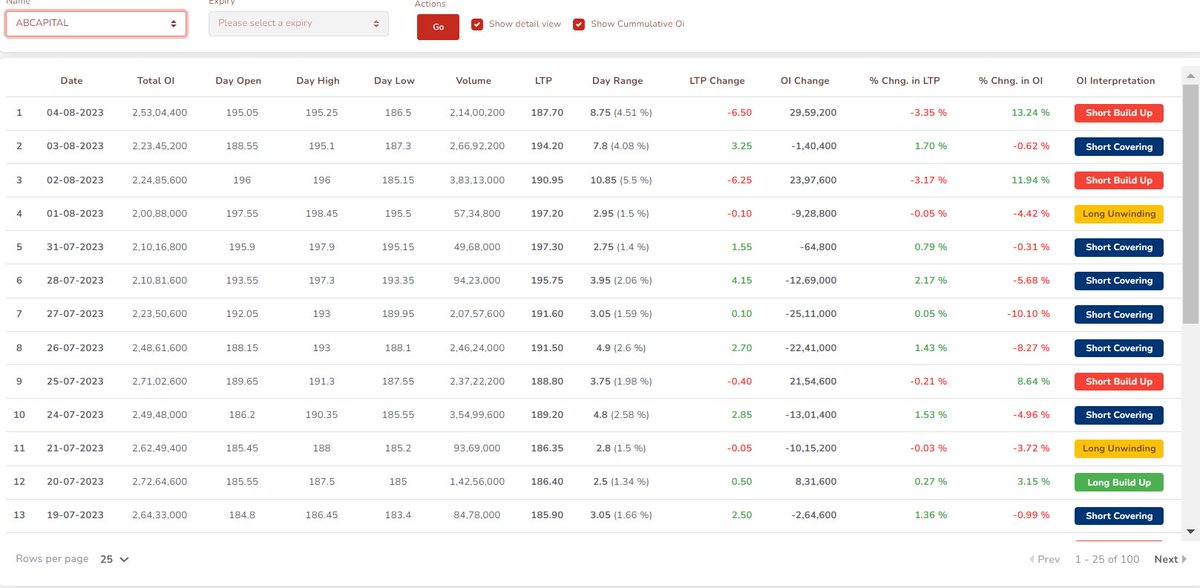Click LTP value 187.70
The image size is (1200, 588).
(x=547, y=113)
